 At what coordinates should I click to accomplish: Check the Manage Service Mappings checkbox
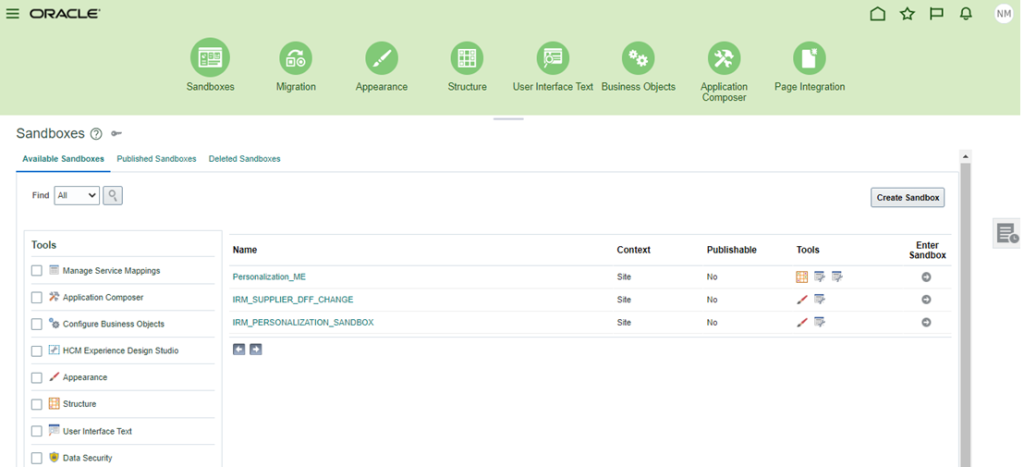[x=37, y=270]
